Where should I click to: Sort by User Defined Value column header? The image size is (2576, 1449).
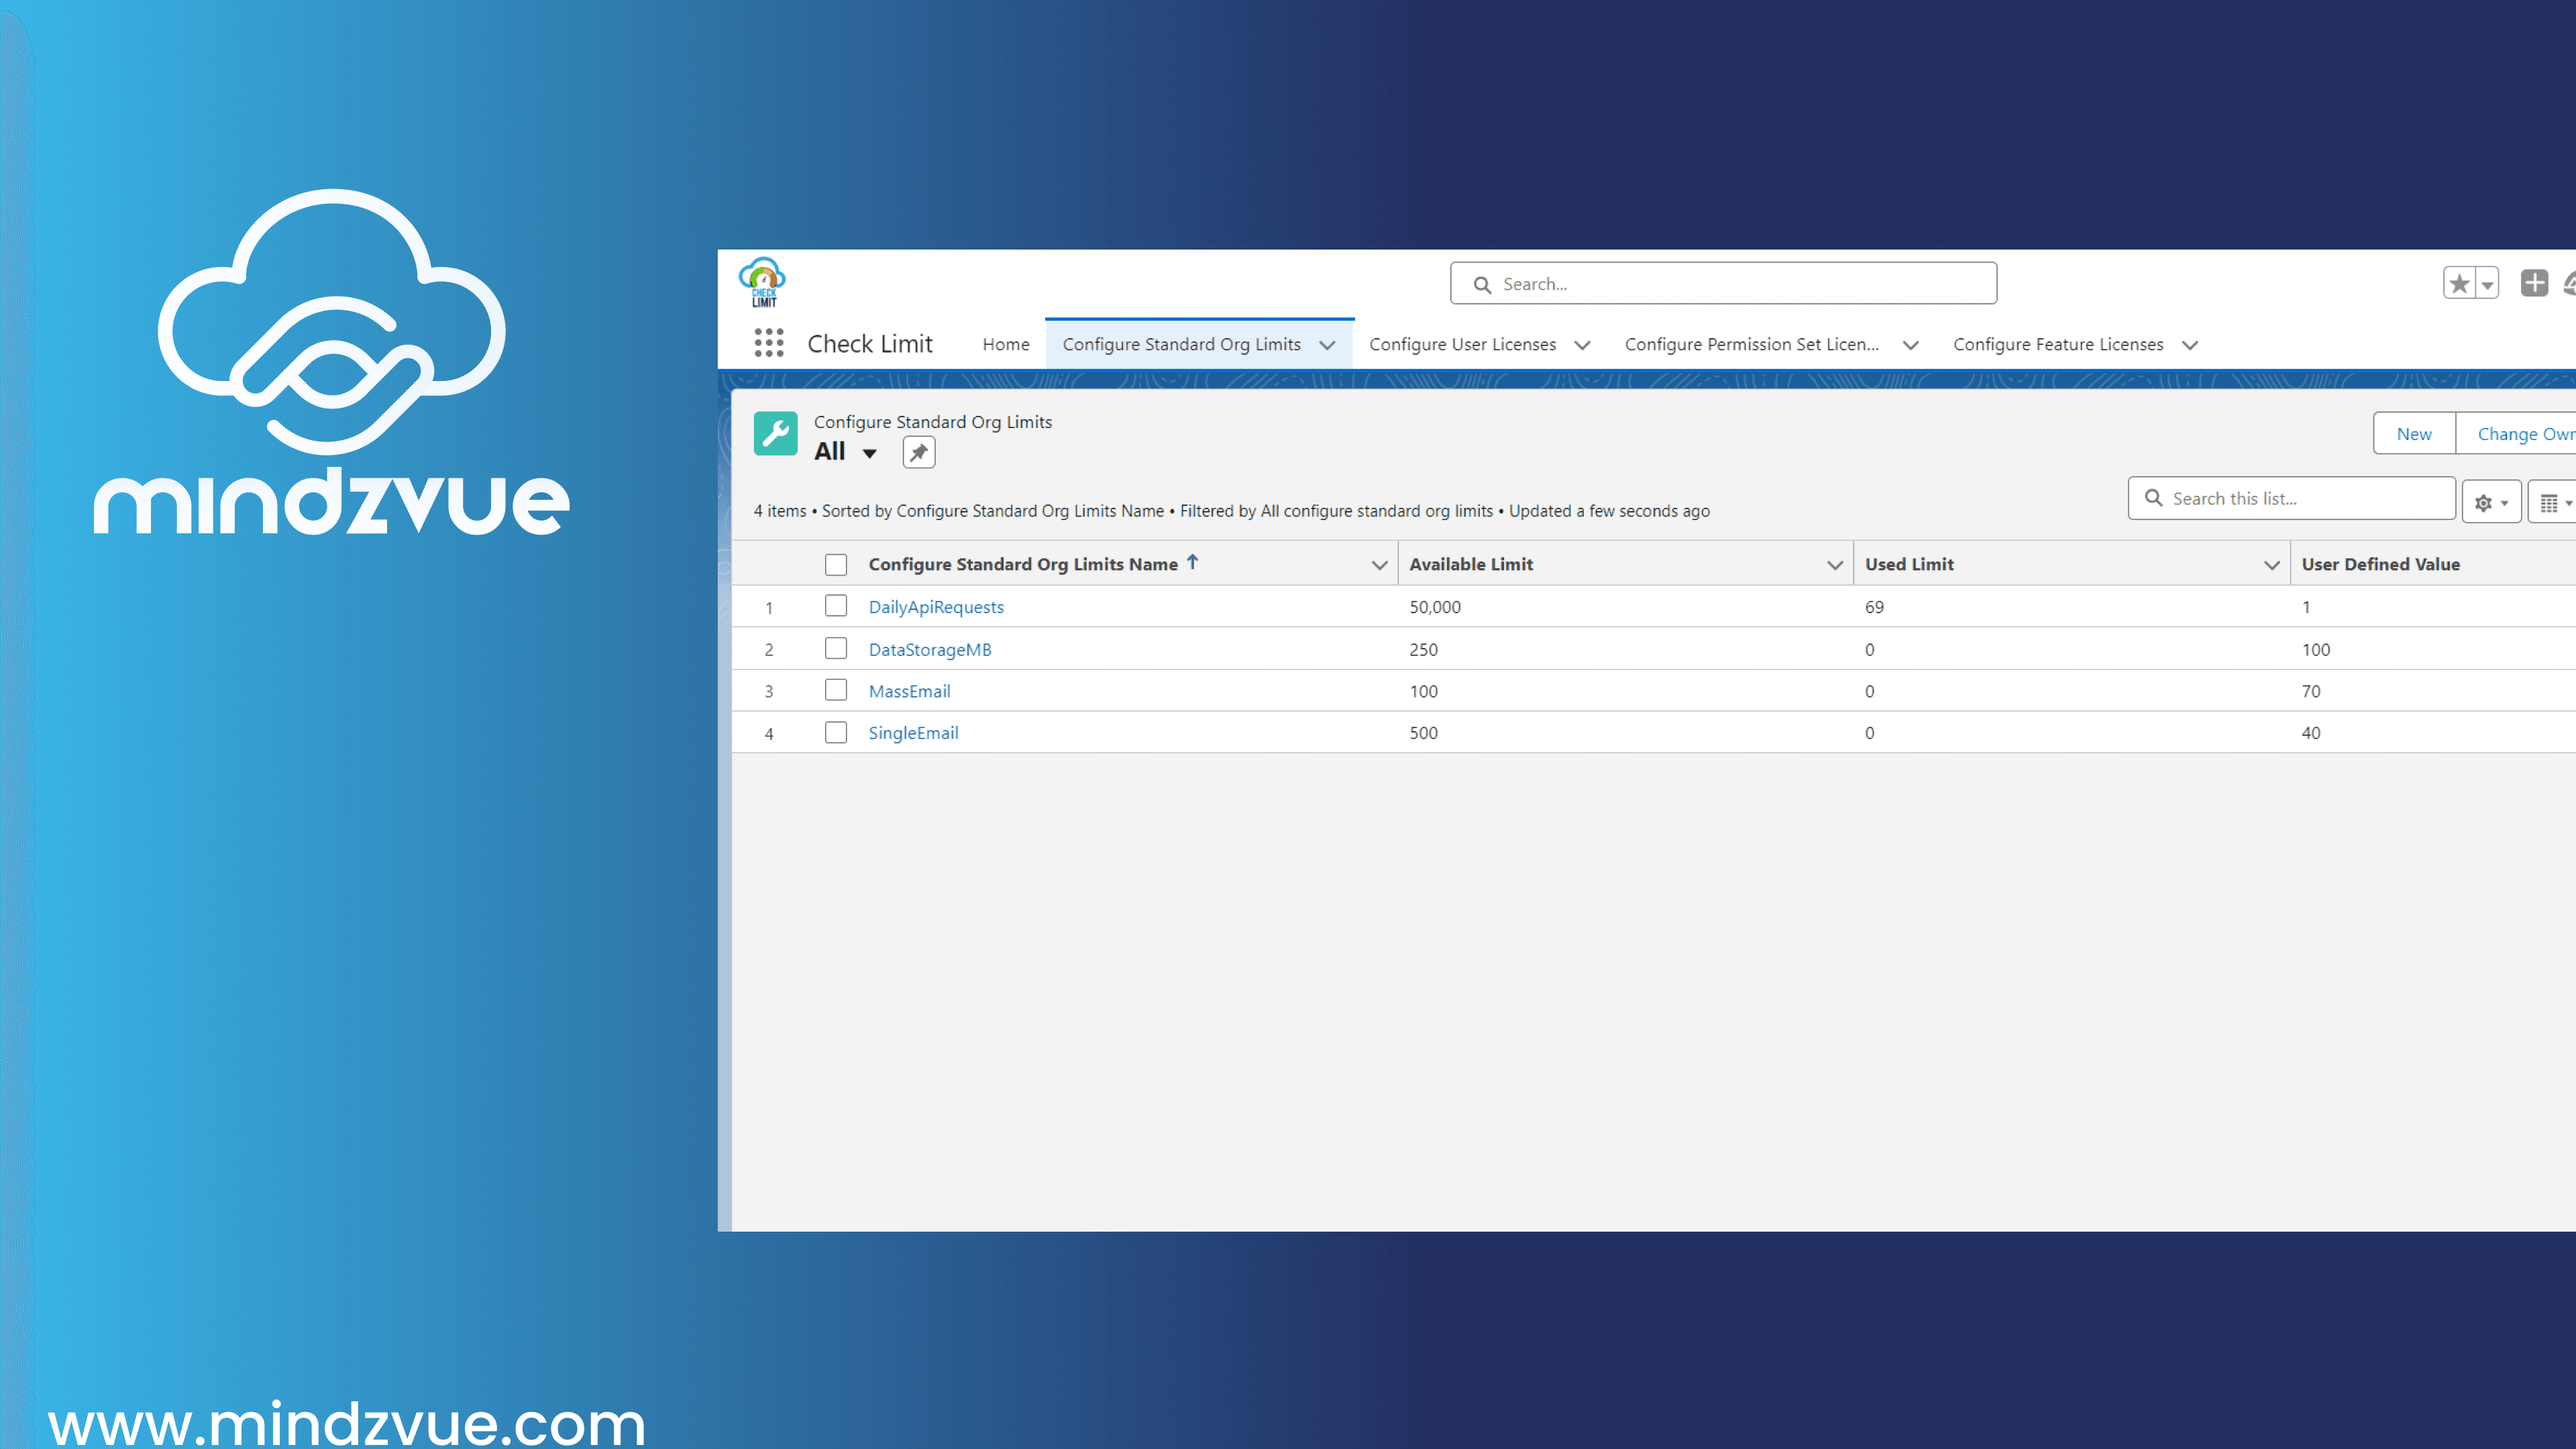pyautogui.click(x=2380, y=564)
